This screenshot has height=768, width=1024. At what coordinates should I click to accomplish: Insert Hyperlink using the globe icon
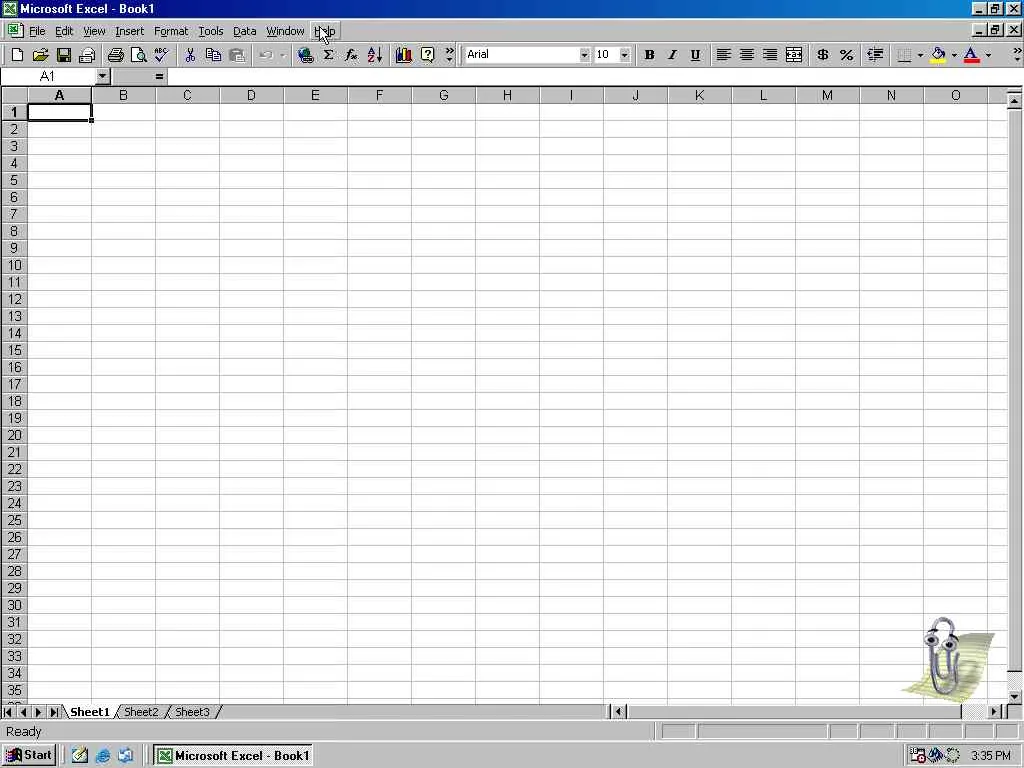[x=305, y=55]
